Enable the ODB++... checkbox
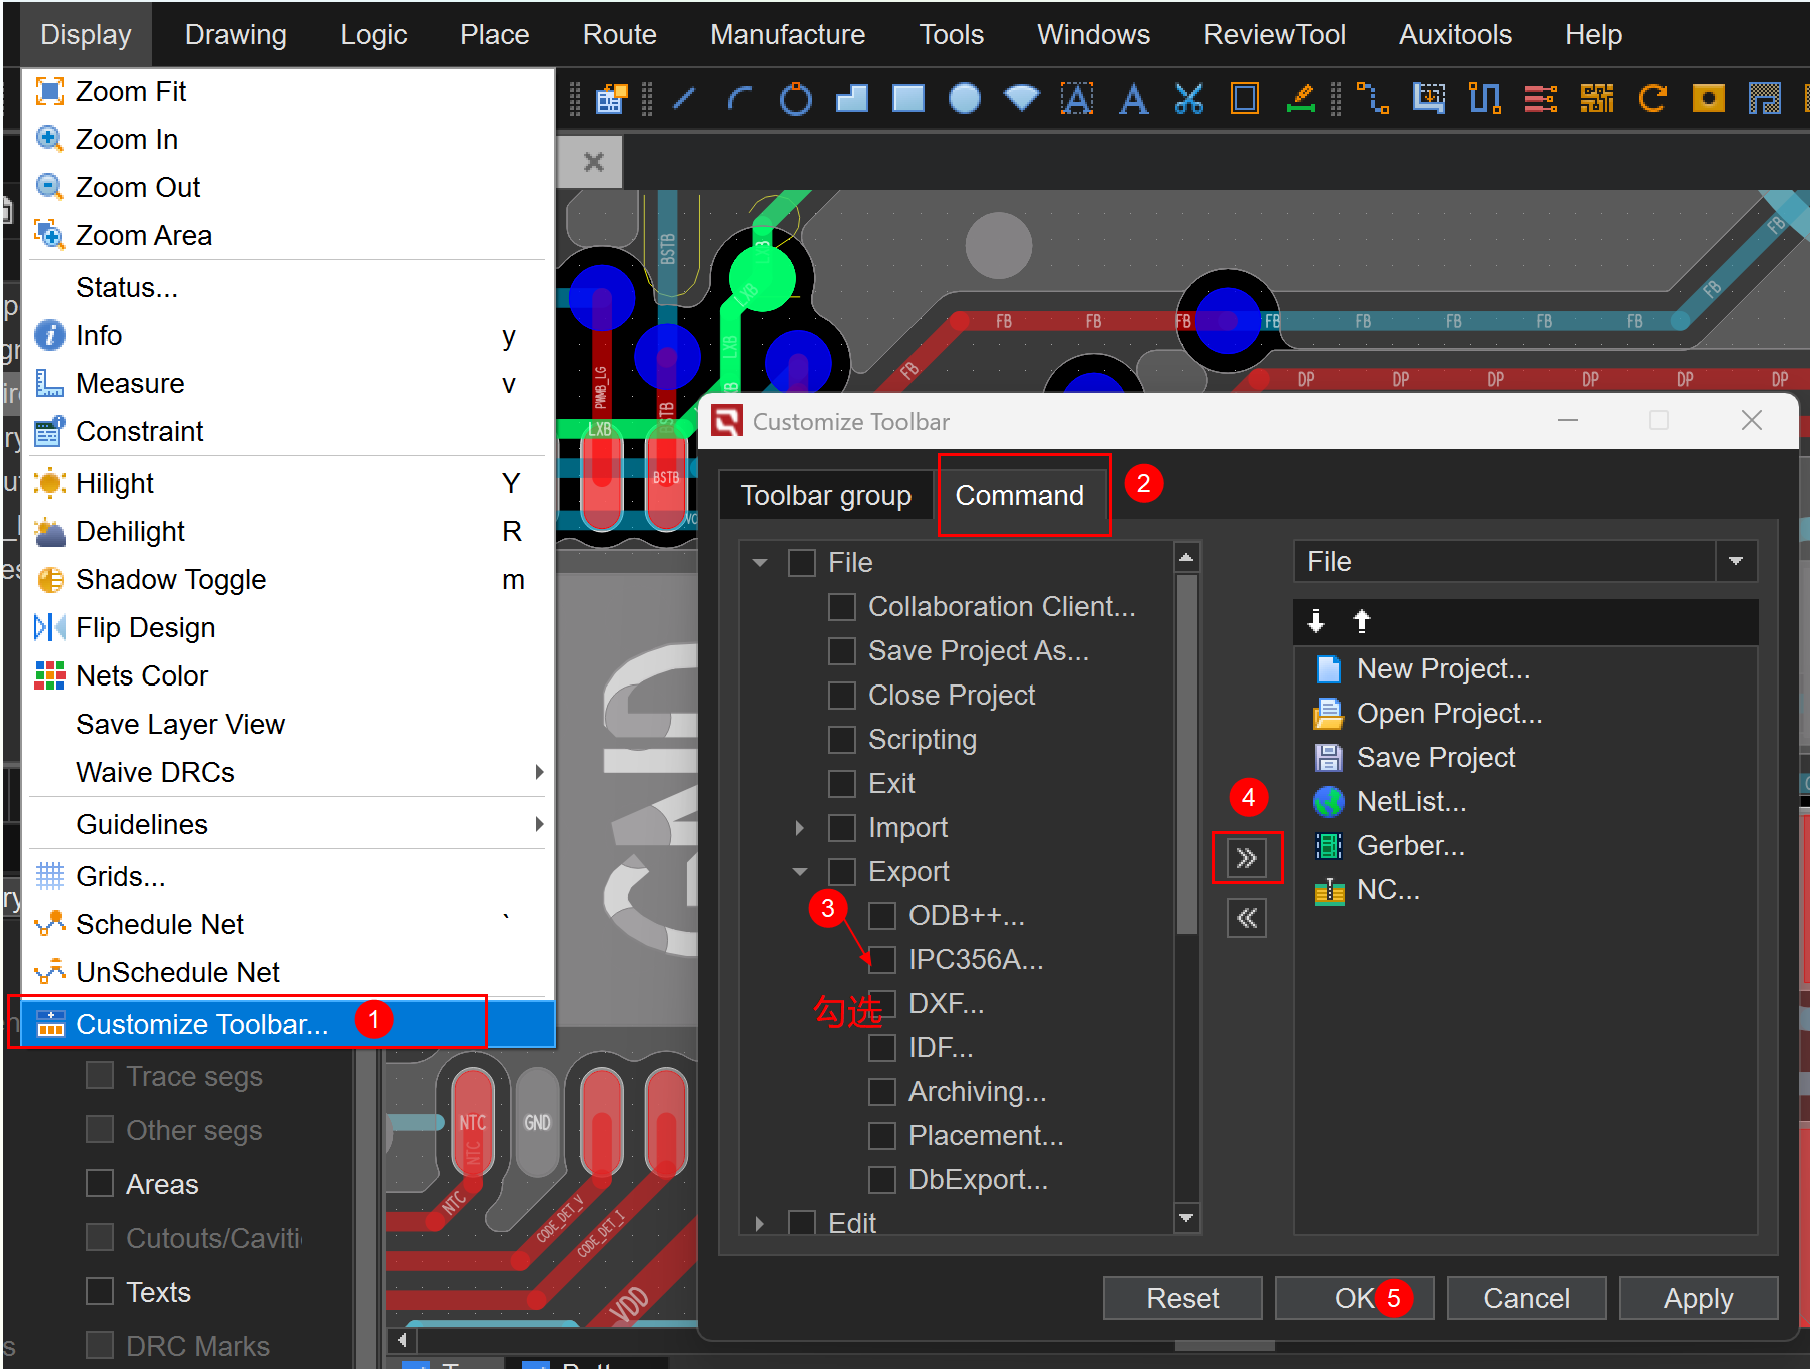Screen dimensions: 1810x1369 [x=881, y=916]
